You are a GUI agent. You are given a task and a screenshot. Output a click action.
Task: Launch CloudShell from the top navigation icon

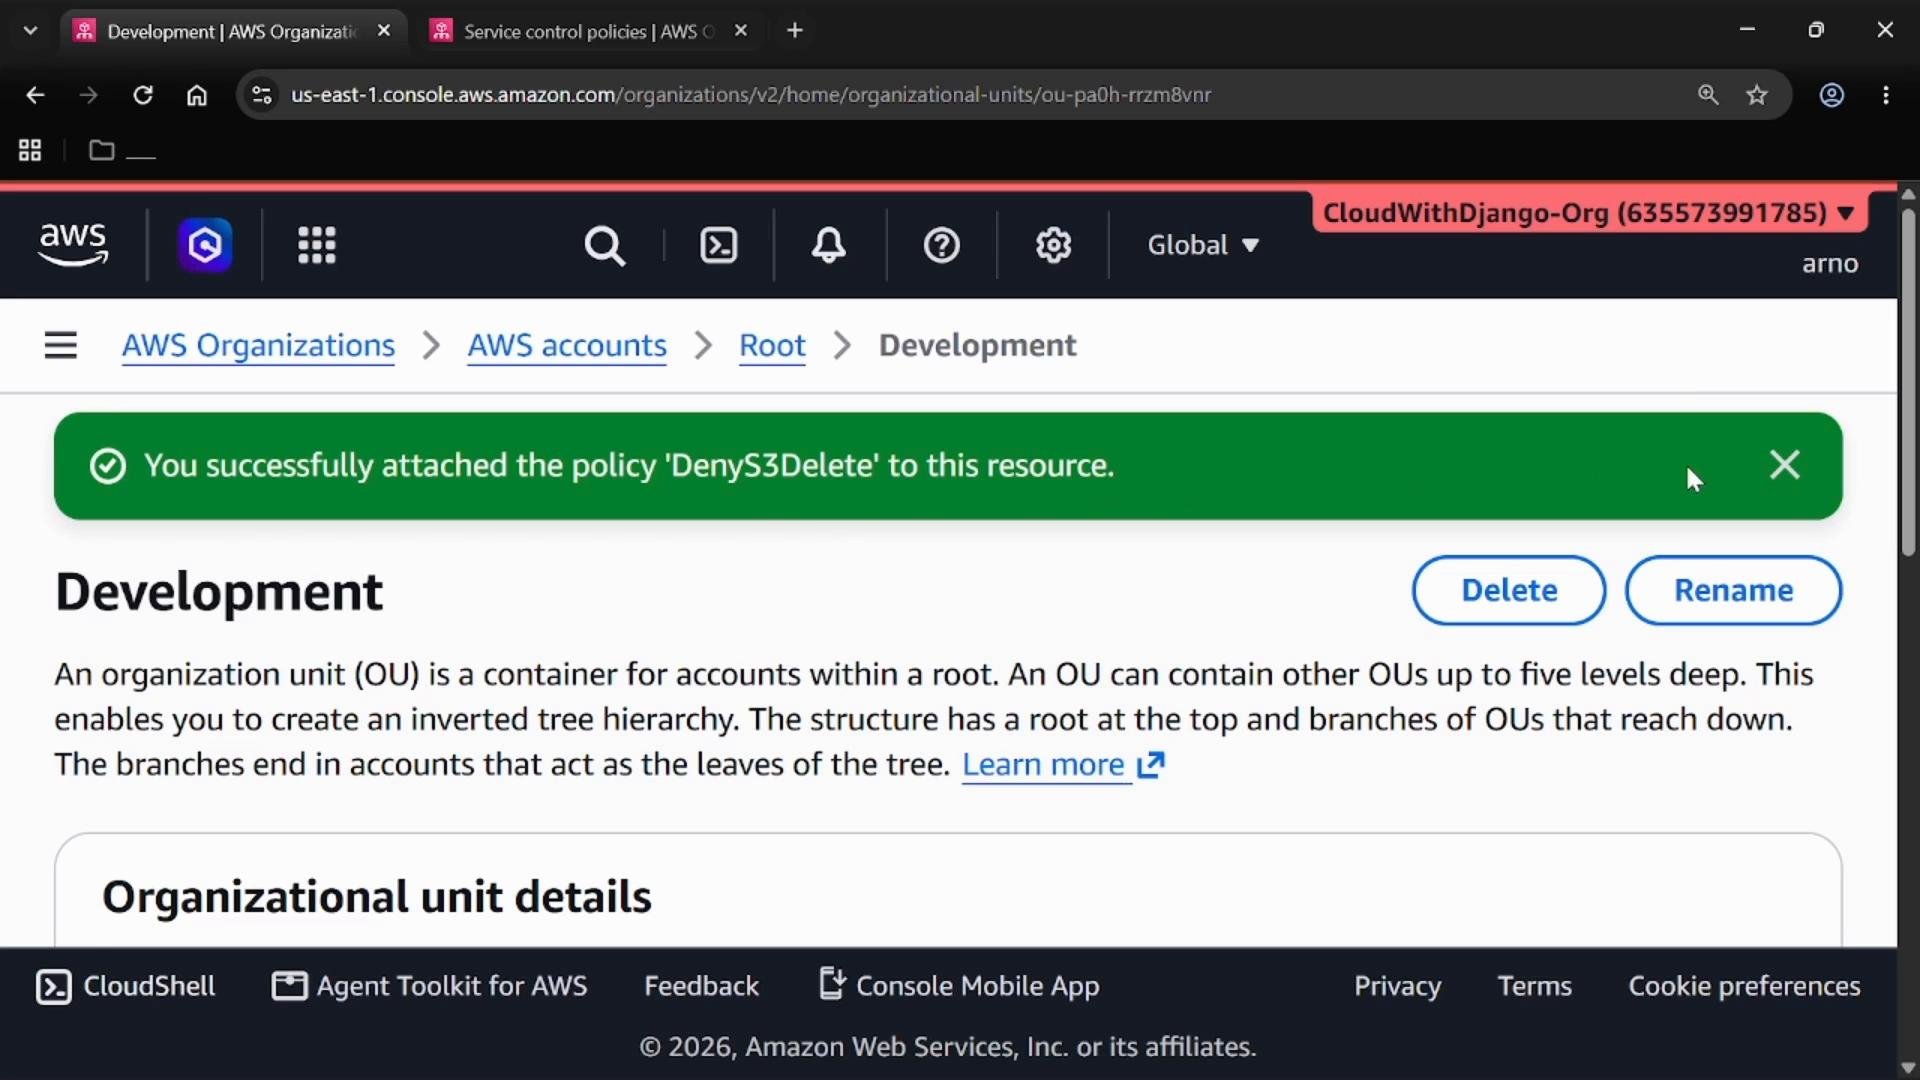click(719, 245)
